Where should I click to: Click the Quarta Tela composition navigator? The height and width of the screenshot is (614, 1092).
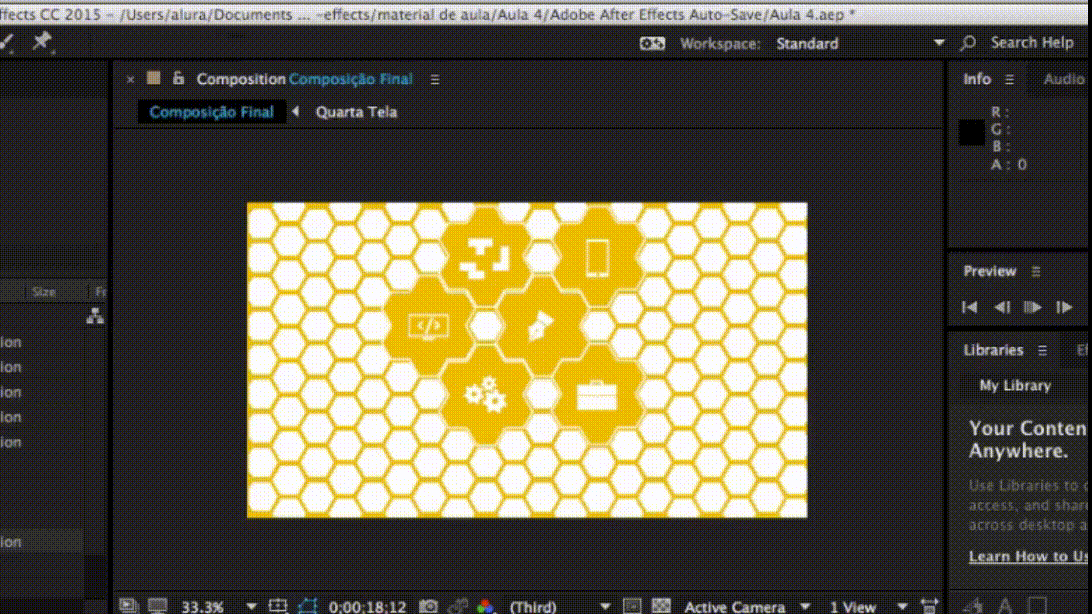pyautogui.click(x=356, y=112)
